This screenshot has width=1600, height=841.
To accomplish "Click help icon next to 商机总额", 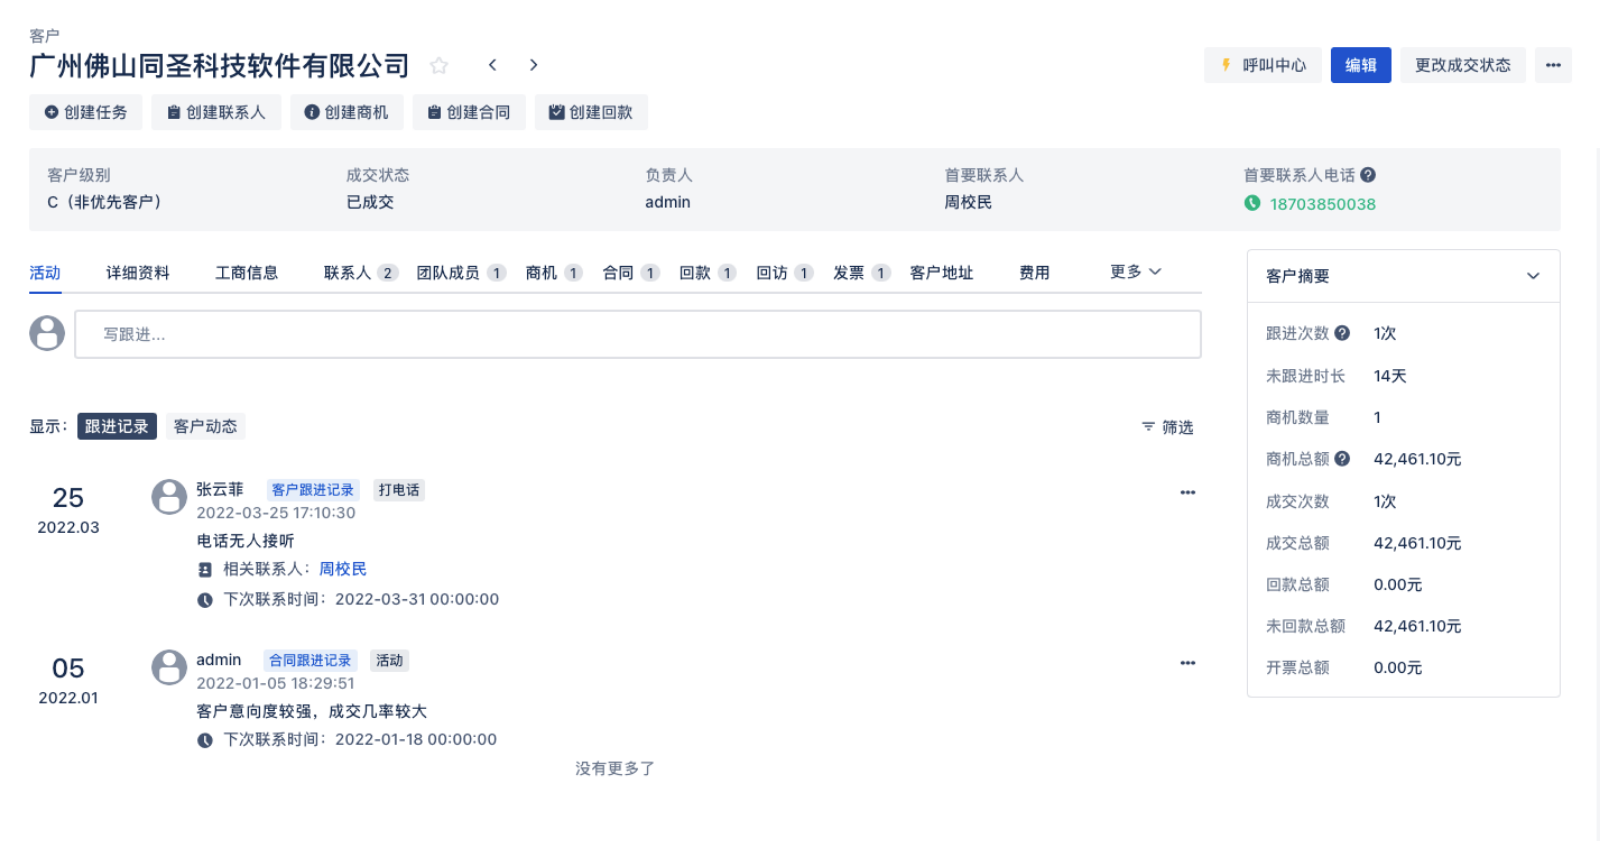I will [1342, 459].
